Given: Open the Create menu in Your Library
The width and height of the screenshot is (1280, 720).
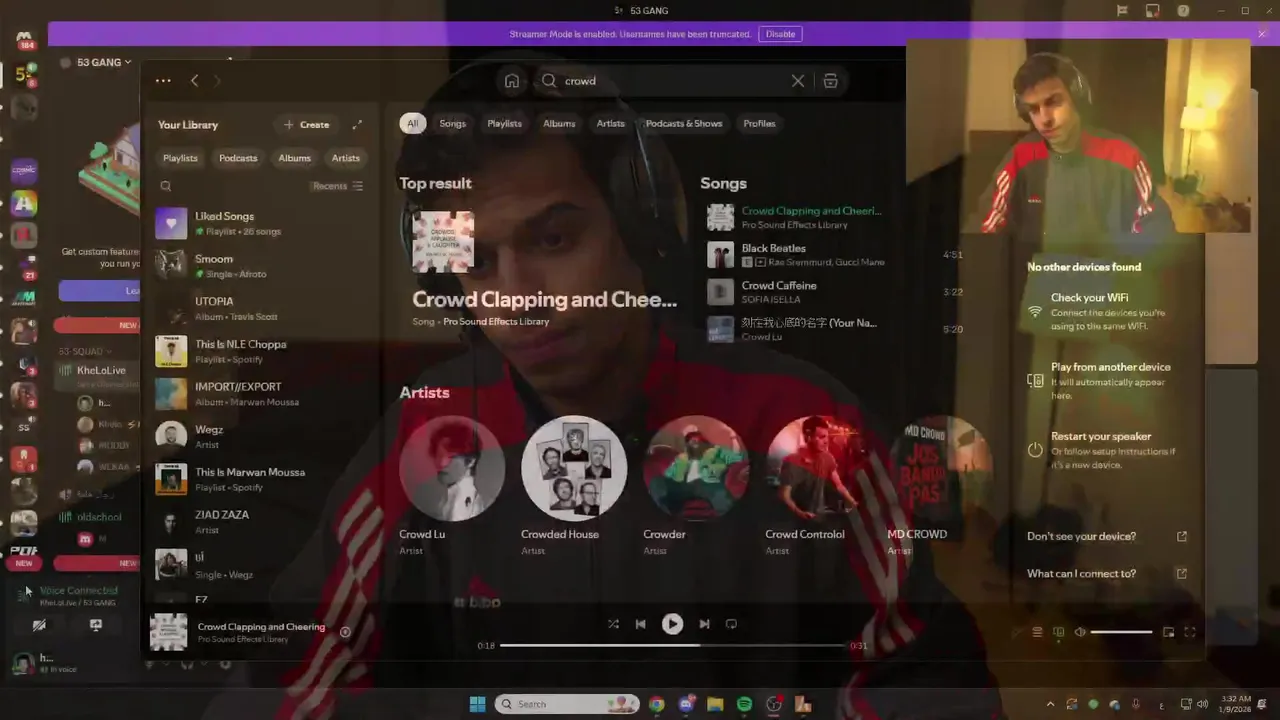Looking at the screenshot, I should [x=306, y=125].
